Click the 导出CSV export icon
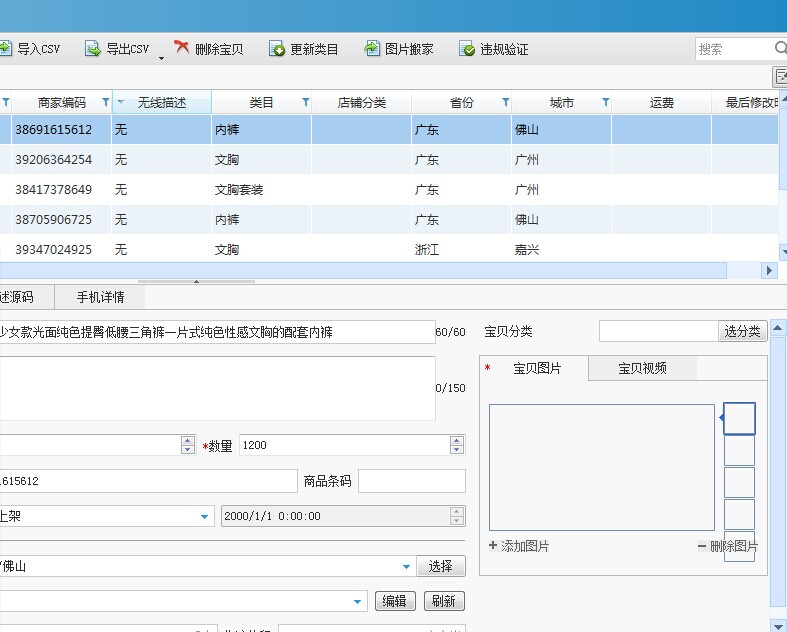This screenshot has height=632, width=787. pos(92,49)
